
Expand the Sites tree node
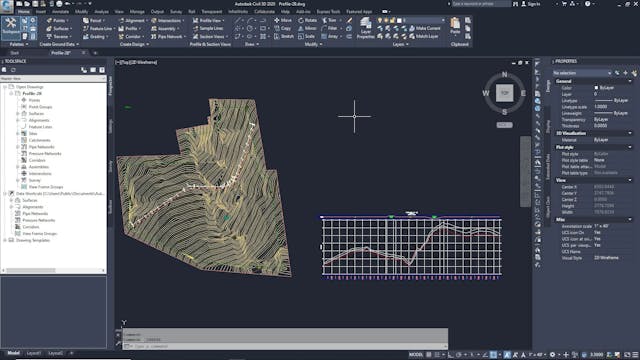(x=18, y=133)
